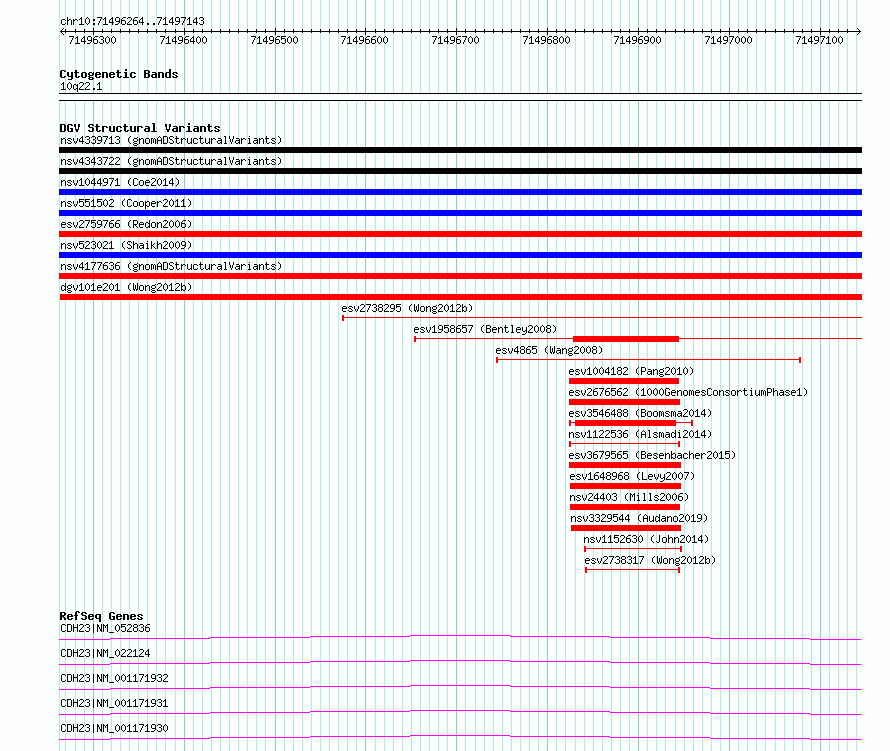Select nsv24403 (Mills2006) variant label
This screenshot has width=890, height=751.
click(x=629, y=497)
